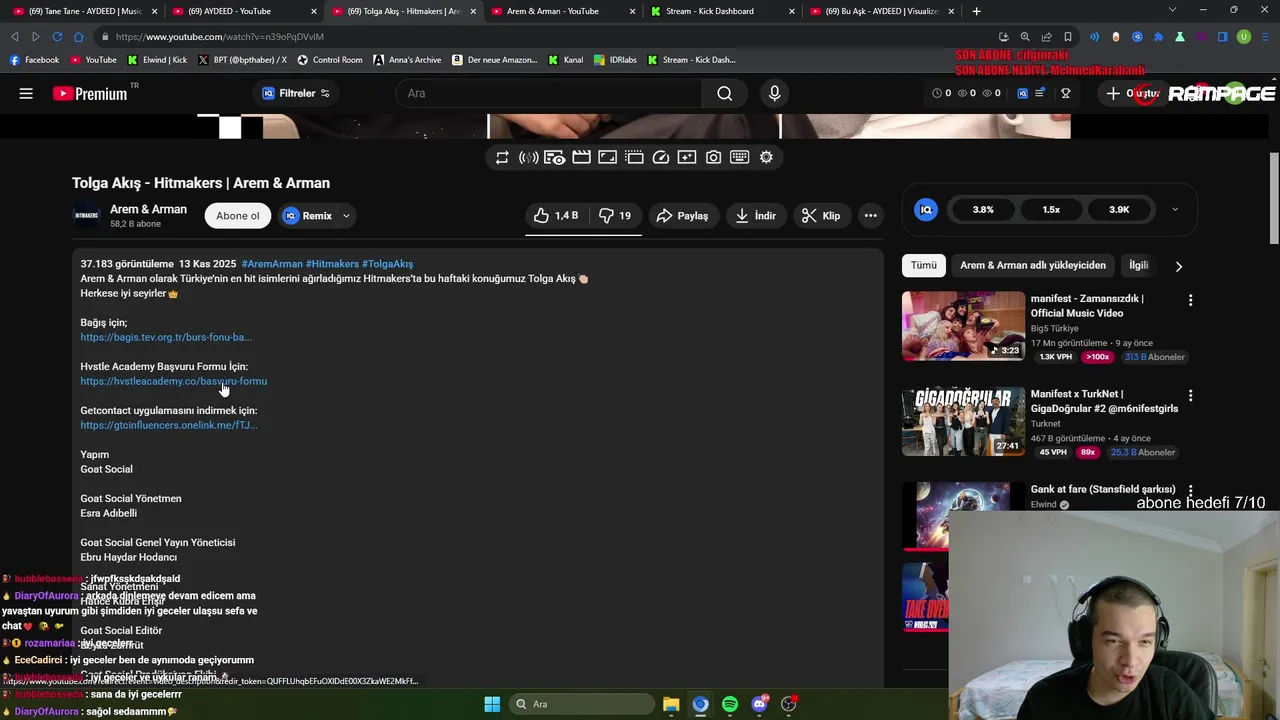The image size is (1280, 720).
Task: Dislike the video with thumbs-down 19
Action: pos(615,215)
